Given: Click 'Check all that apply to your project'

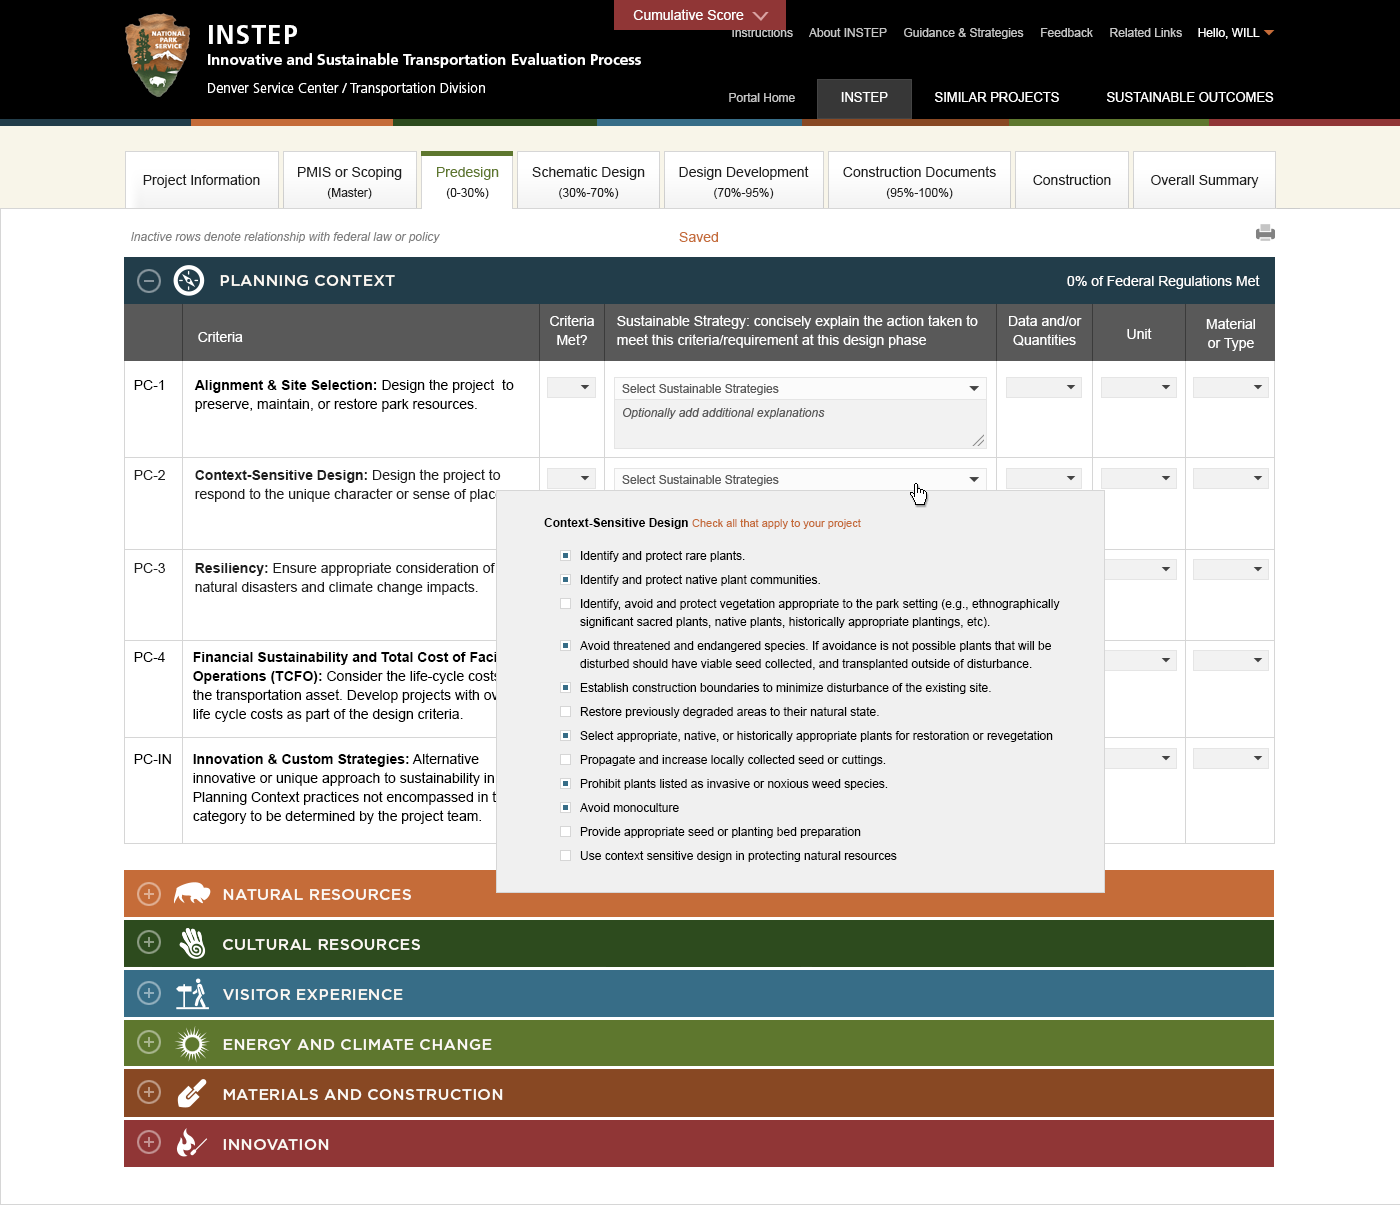Looking at the screenshot, I should 776,523.
